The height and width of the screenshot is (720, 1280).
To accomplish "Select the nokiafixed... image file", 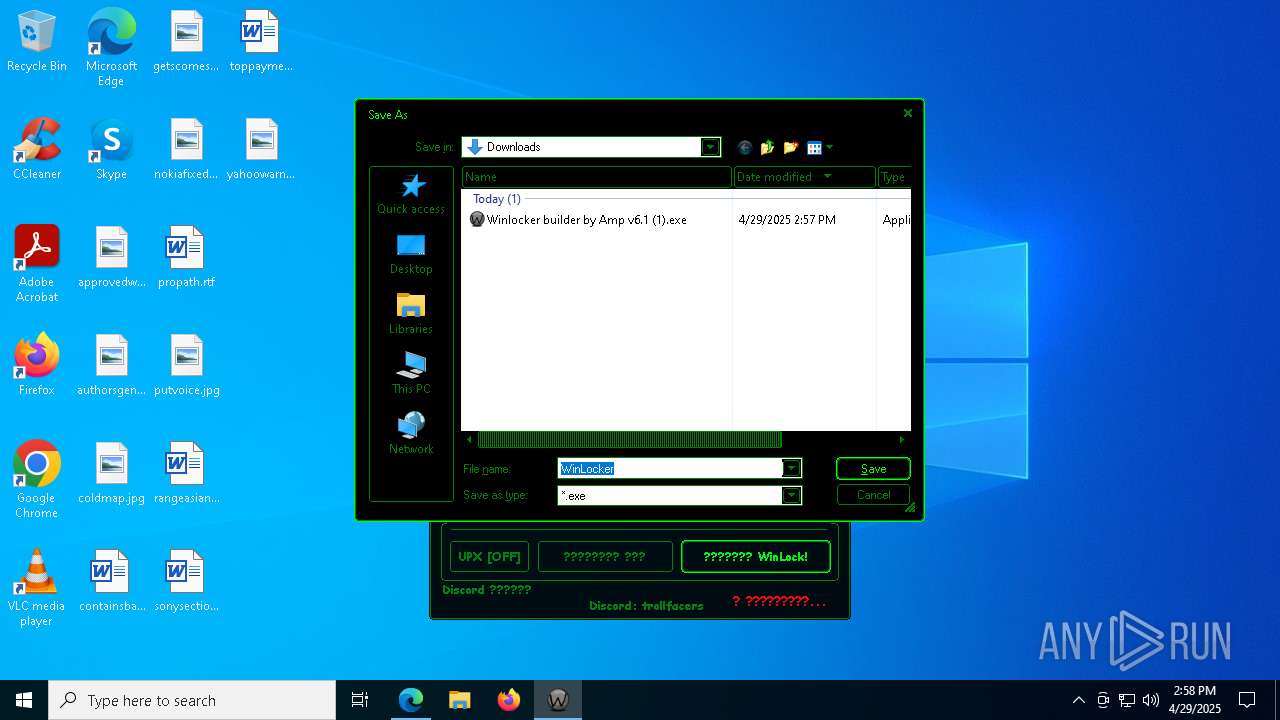I will tap(186, 149).
